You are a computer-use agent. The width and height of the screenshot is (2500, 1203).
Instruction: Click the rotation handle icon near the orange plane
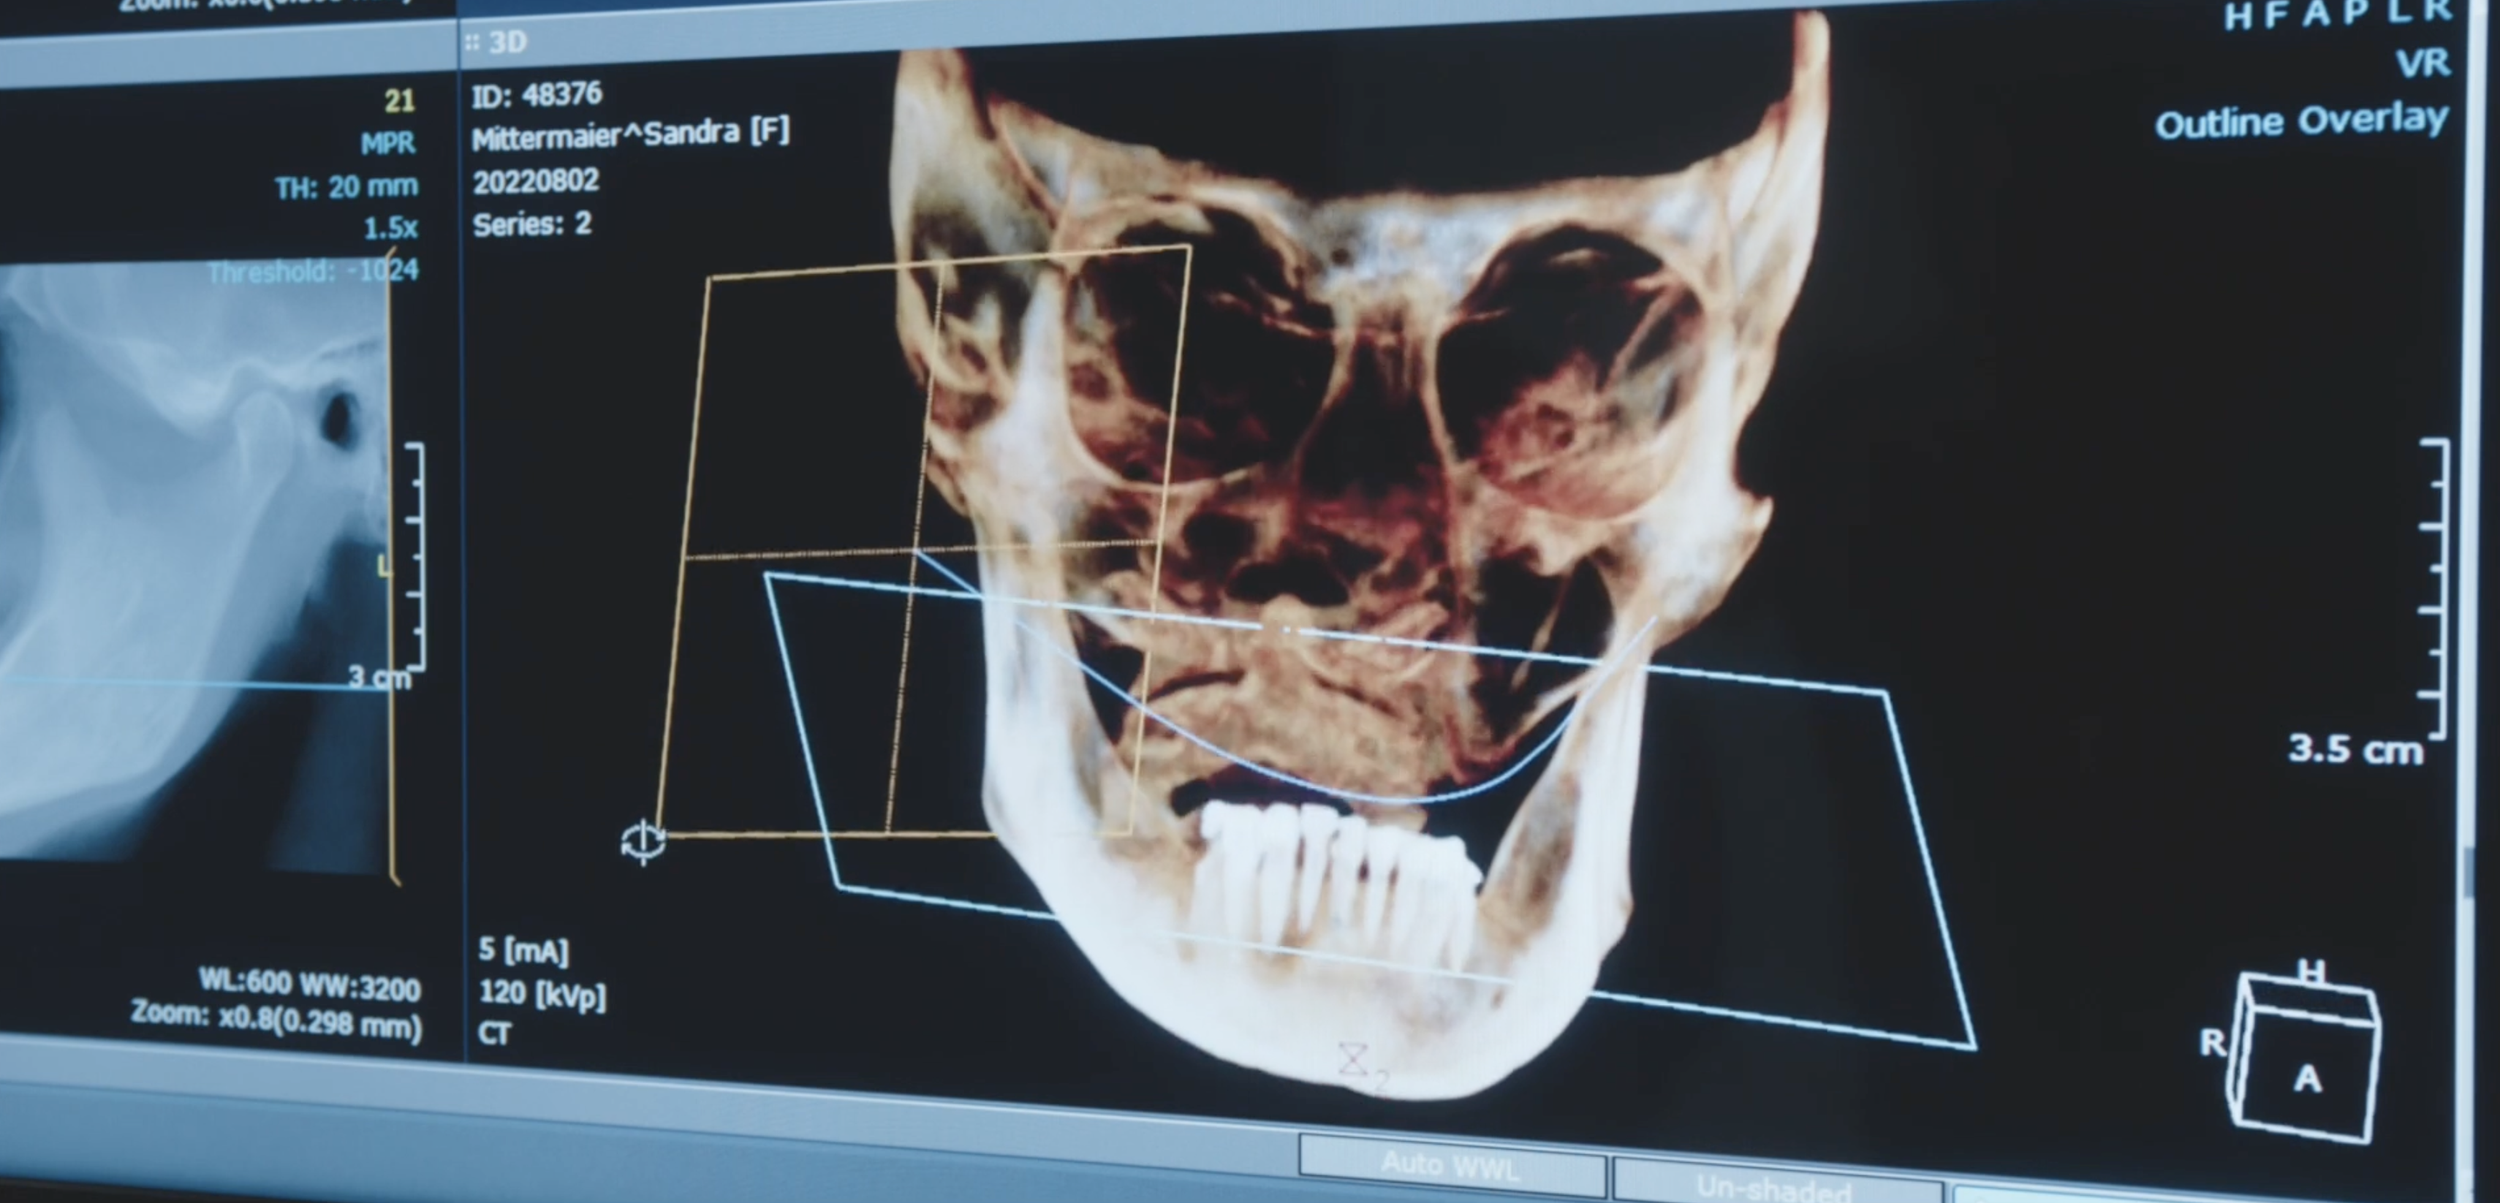[x=642, y=841]
